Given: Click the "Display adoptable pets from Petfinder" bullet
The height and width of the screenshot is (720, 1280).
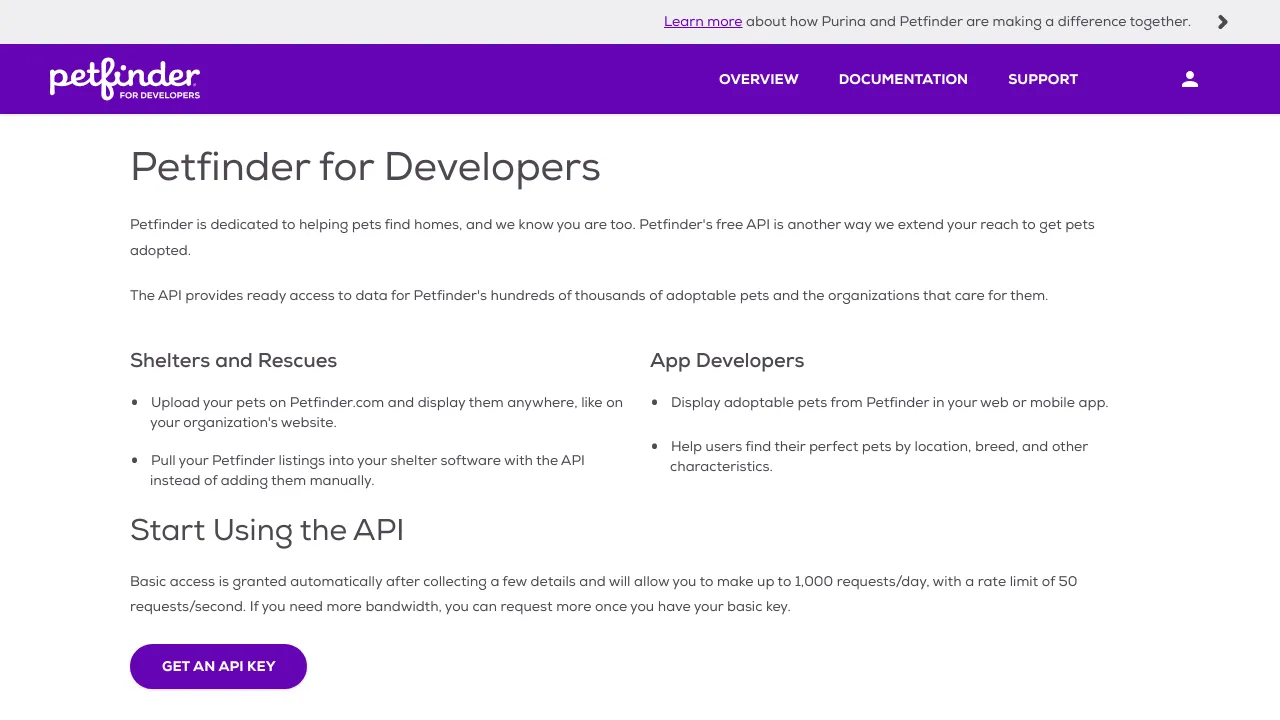Looking at the screenshot, I should [x=889, y=402].
